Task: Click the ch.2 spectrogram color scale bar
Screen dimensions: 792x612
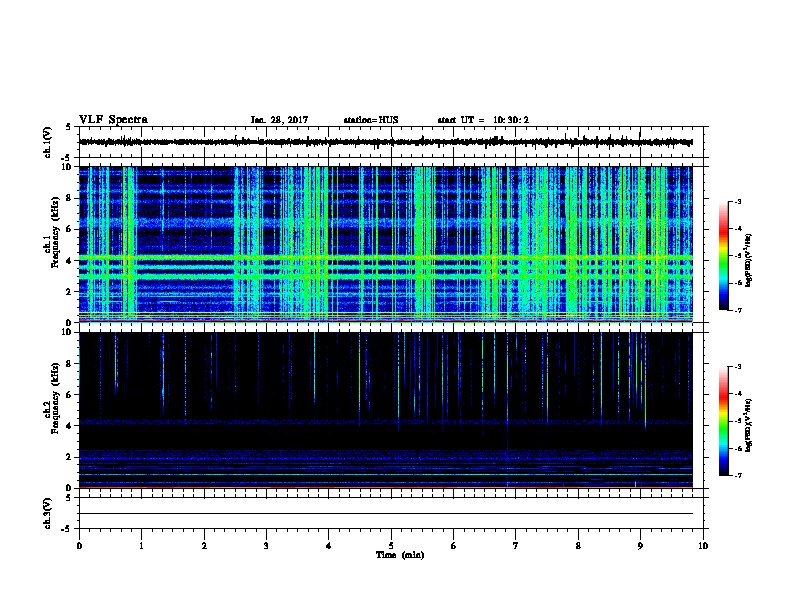Action: pyautogui.click(x=723, y=421)
